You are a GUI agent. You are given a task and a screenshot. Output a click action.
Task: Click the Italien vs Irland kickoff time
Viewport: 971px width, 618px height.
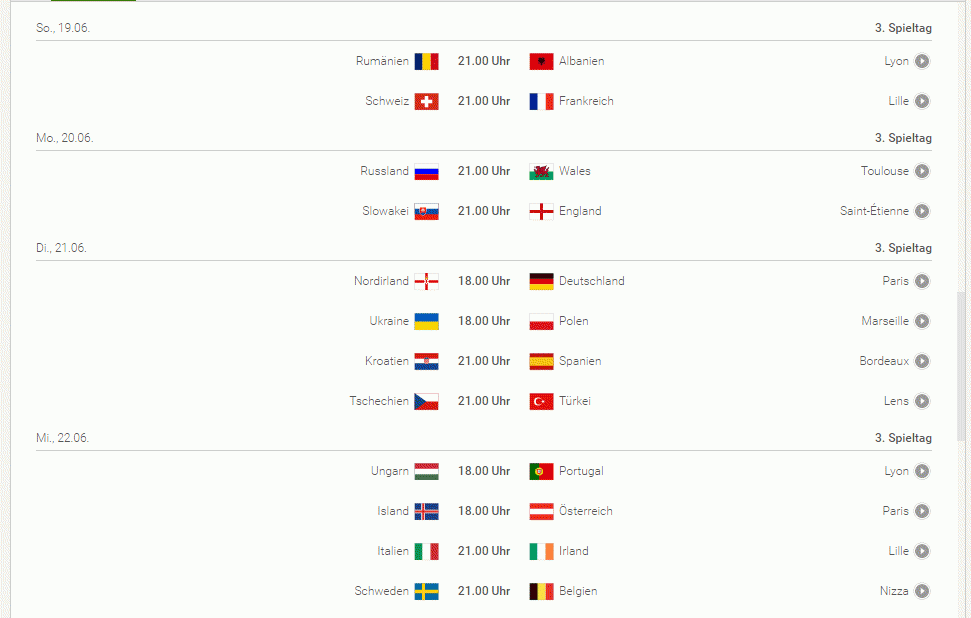point(484,551)
